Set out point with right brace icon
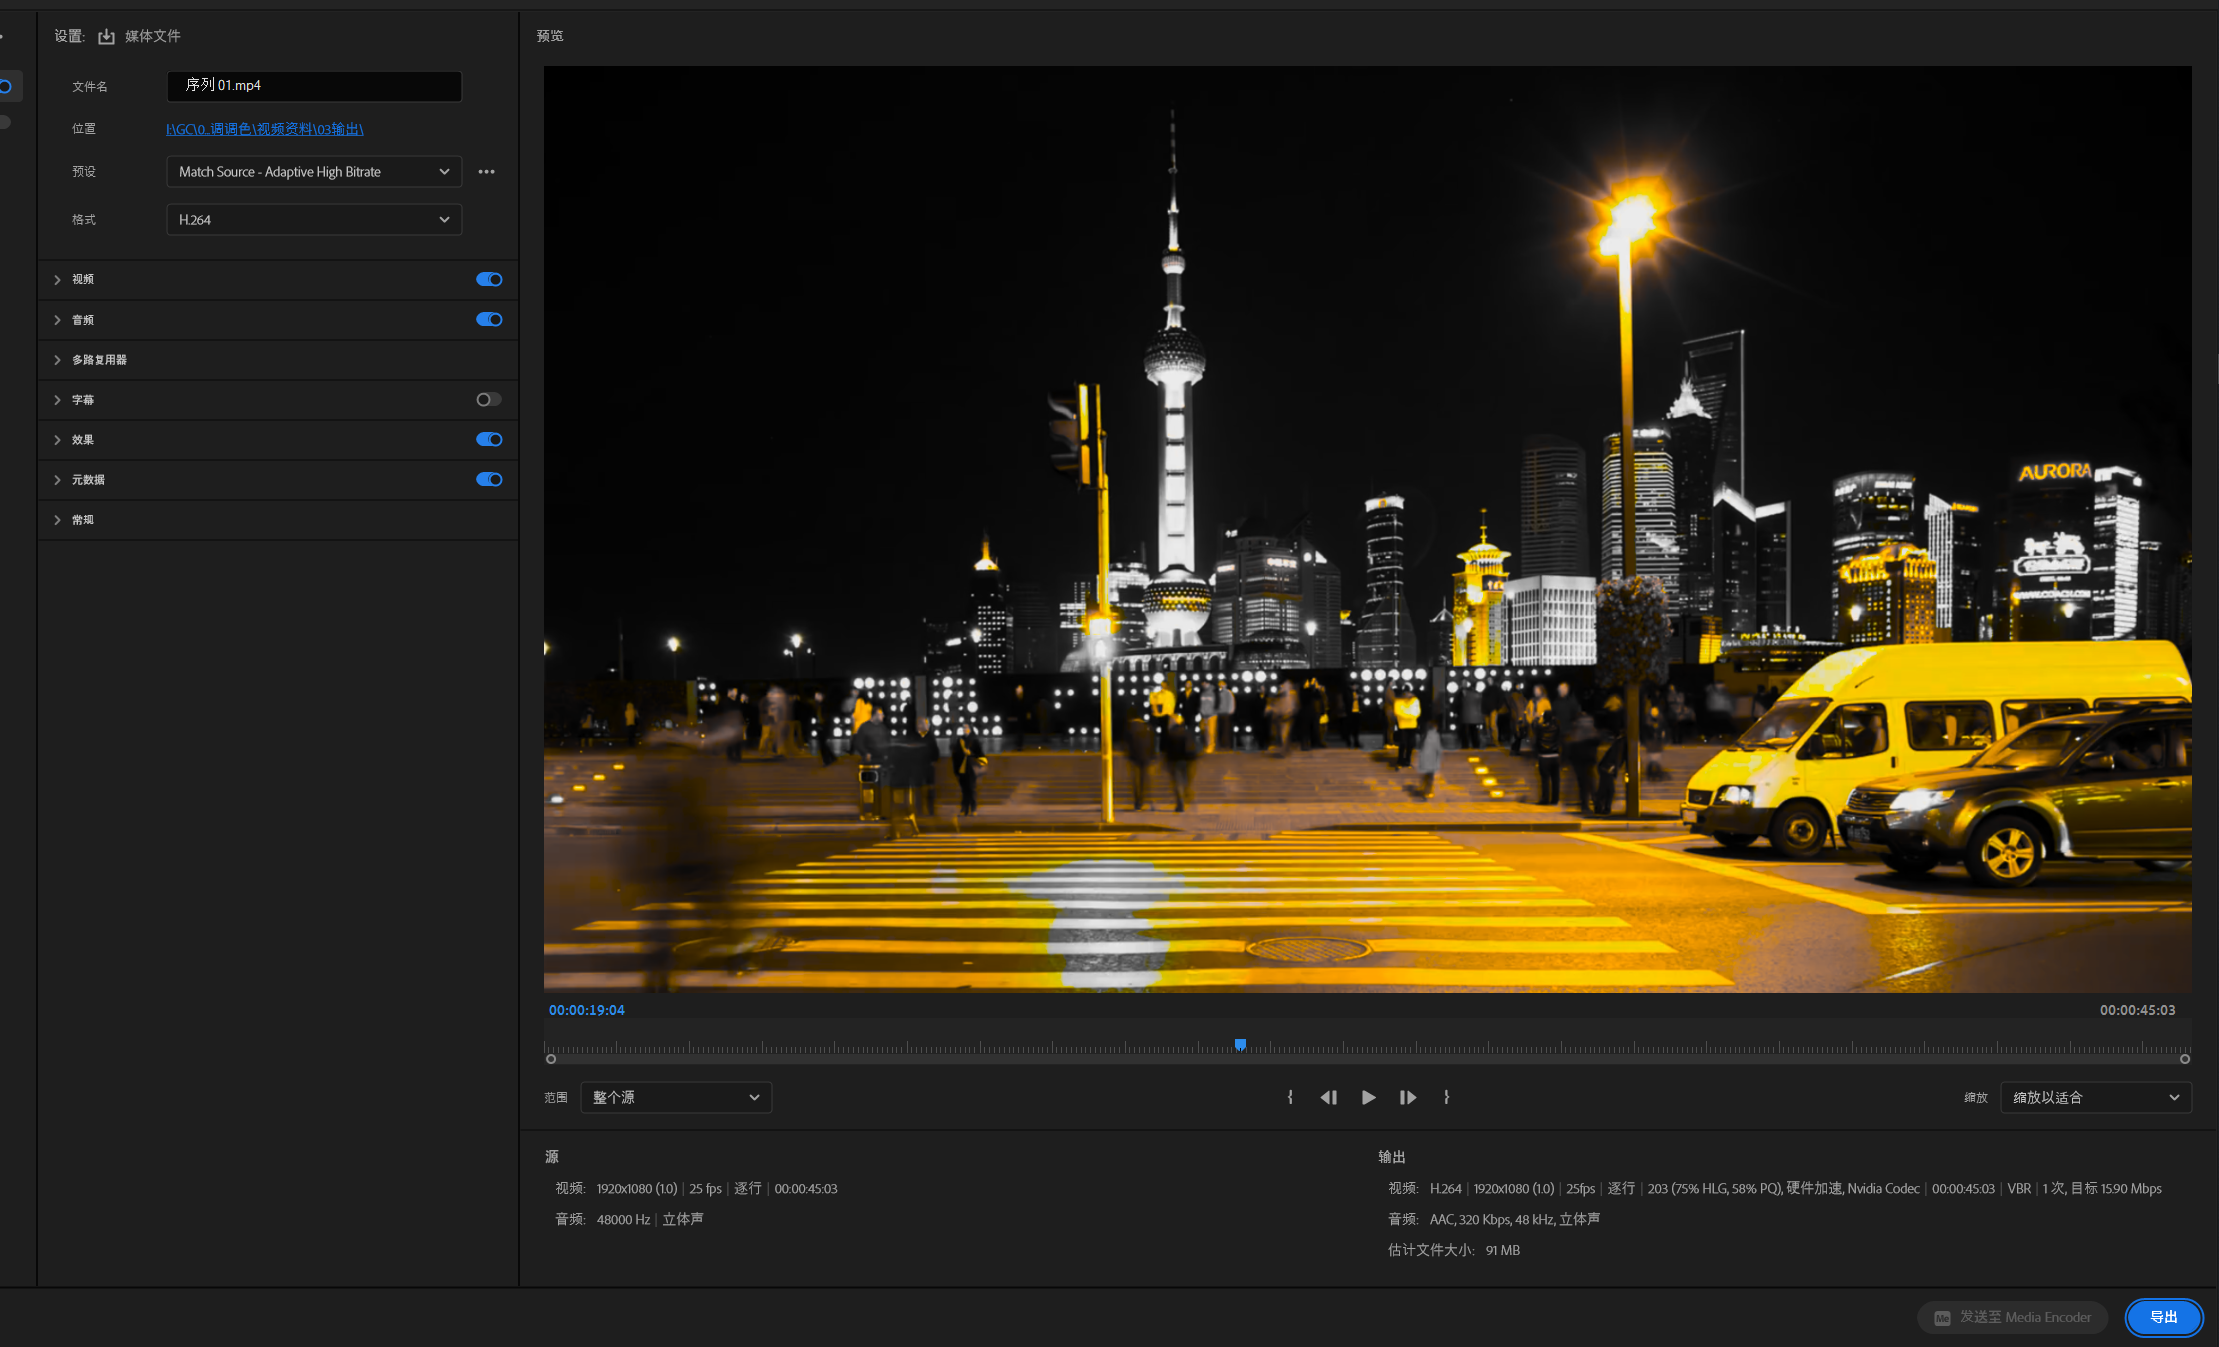The width and height of the screenshot is (2219, 1347). click(x=1446, y=1097)
